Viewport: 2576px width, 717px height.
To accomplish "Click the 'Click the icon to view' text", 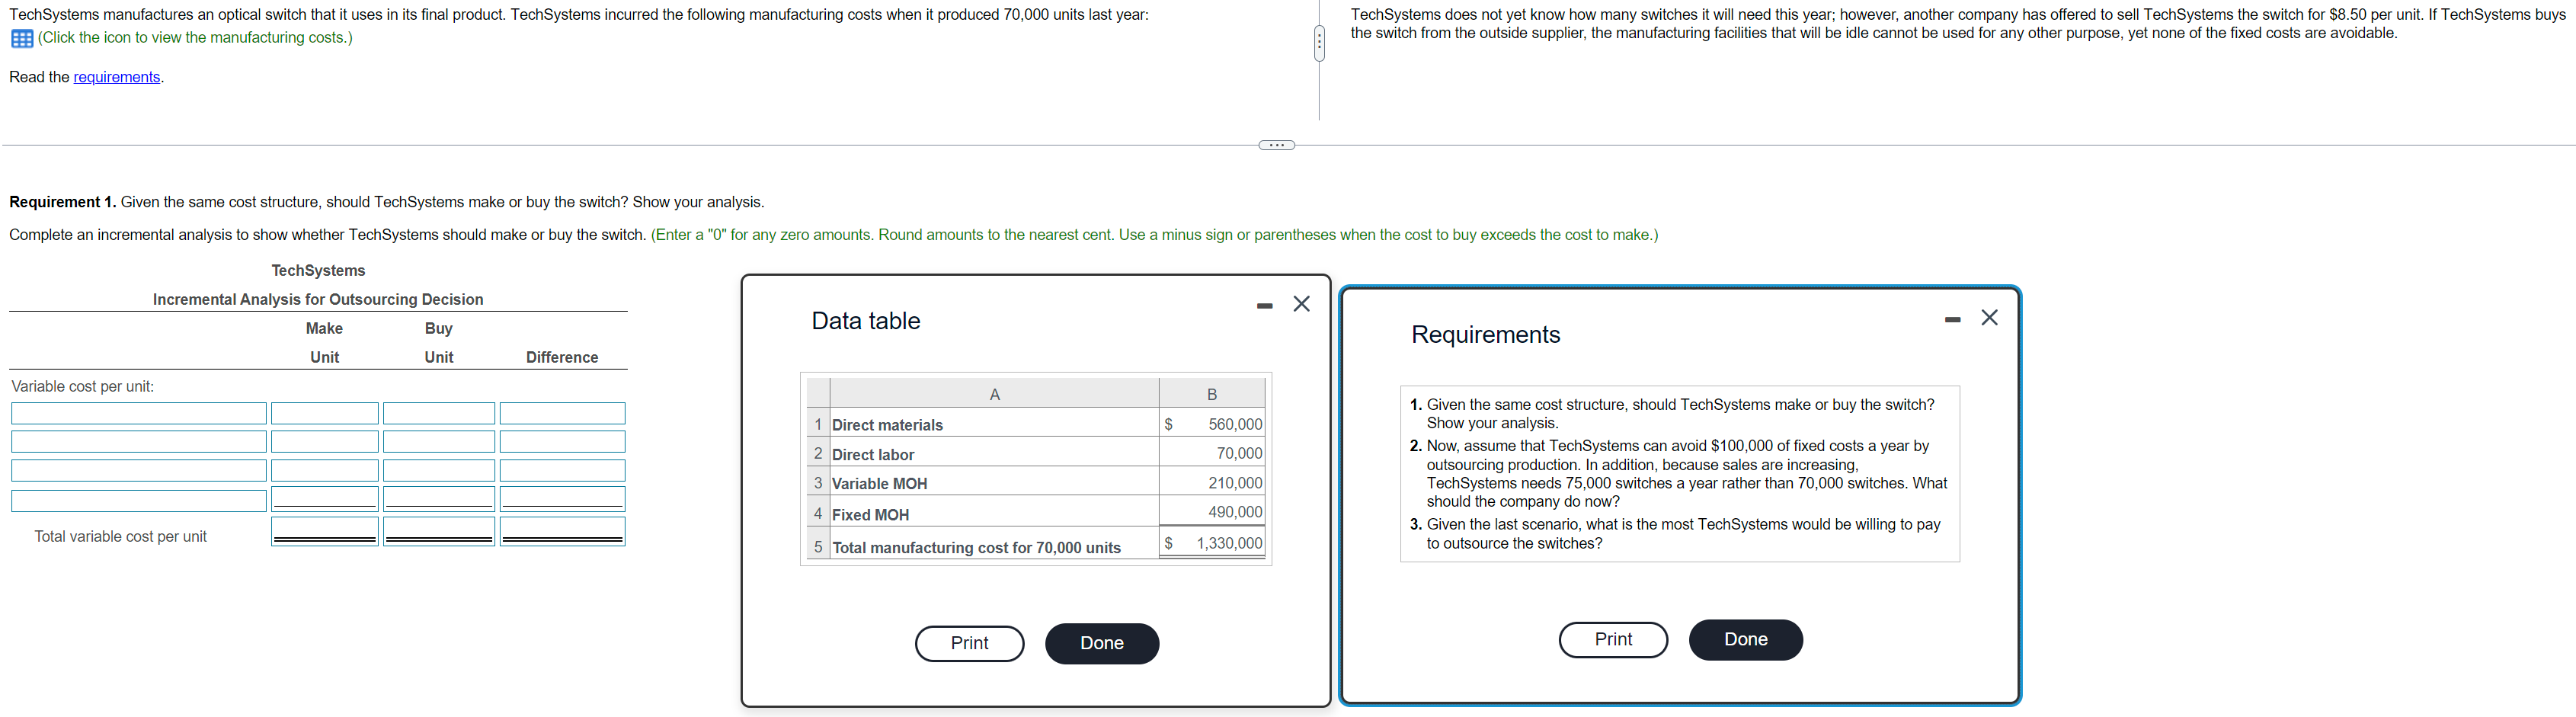I will tap(195, 38).
